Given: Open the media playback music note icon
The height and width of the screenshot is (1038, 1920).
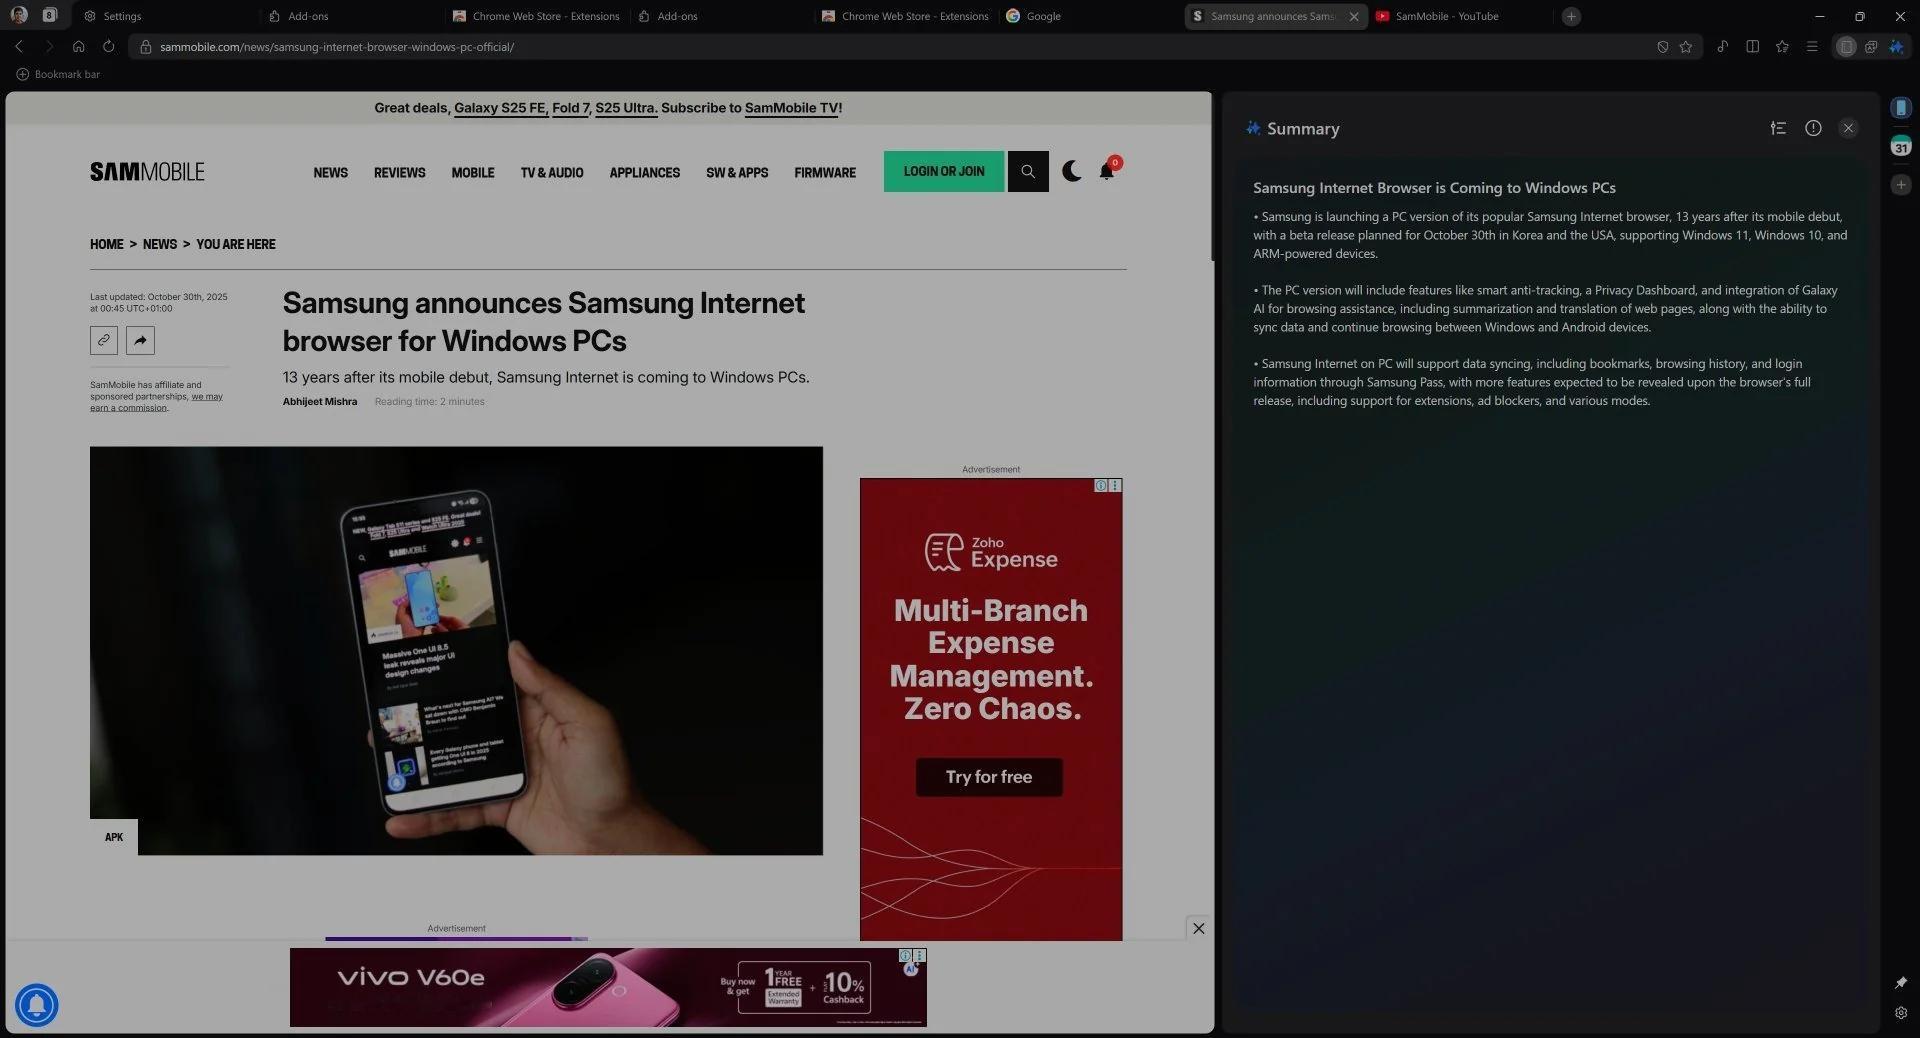Looking at the screenshot, I should [1722, 47].
